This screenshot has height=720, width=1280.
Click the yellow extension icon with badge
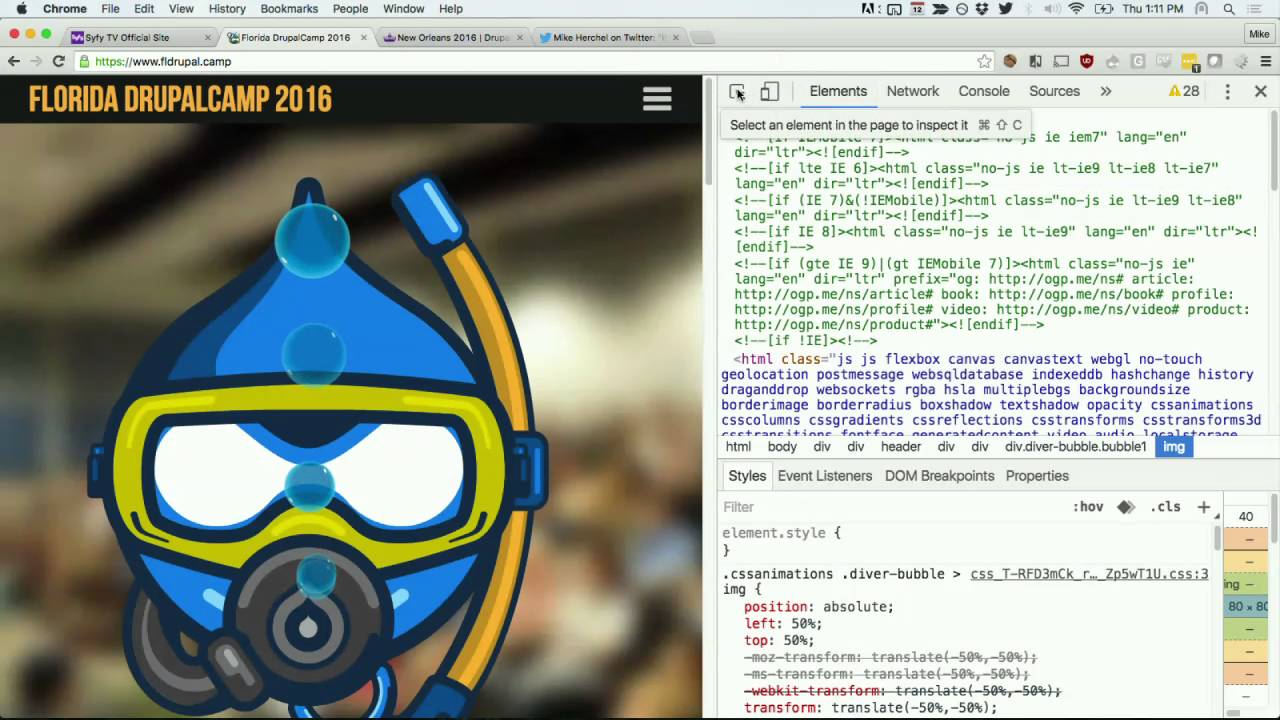tap(1190, 62)
